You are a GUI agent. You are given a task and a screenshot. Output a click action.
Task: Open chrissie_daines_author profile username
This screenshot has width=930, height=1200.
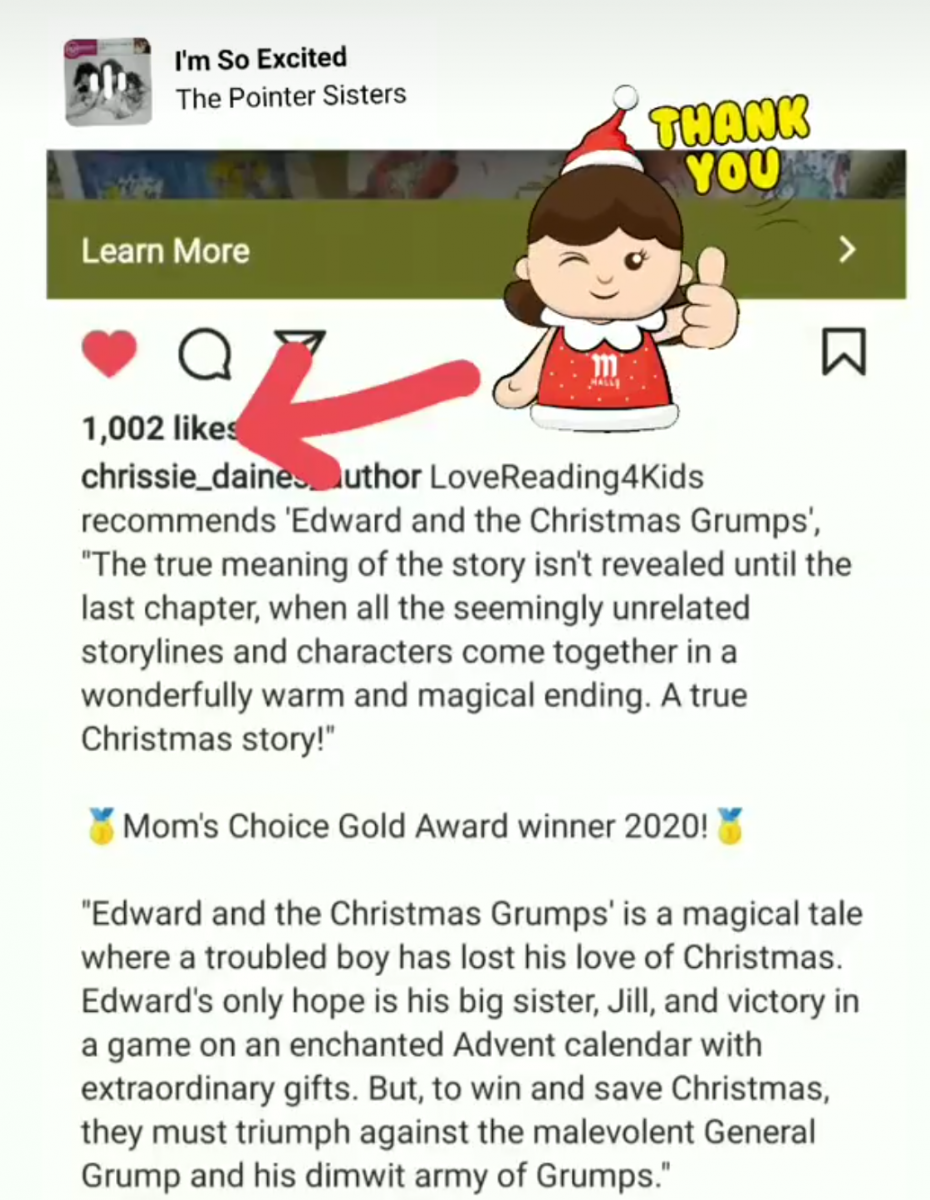pos(250,478)
